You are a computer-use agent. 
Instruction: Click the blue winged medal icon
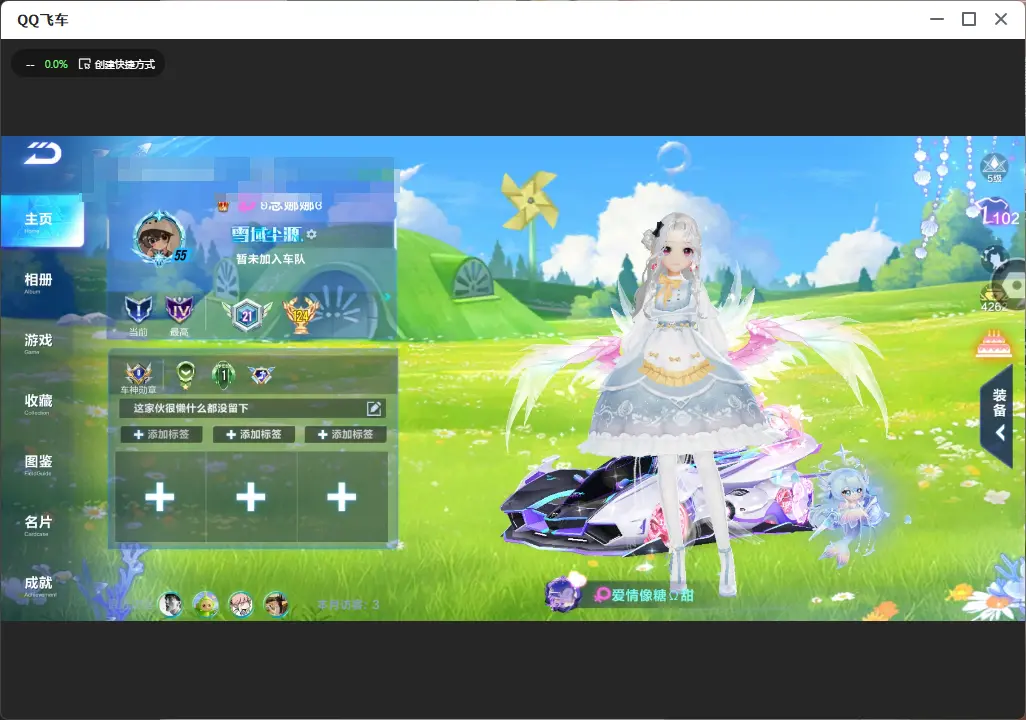(261, 374)
